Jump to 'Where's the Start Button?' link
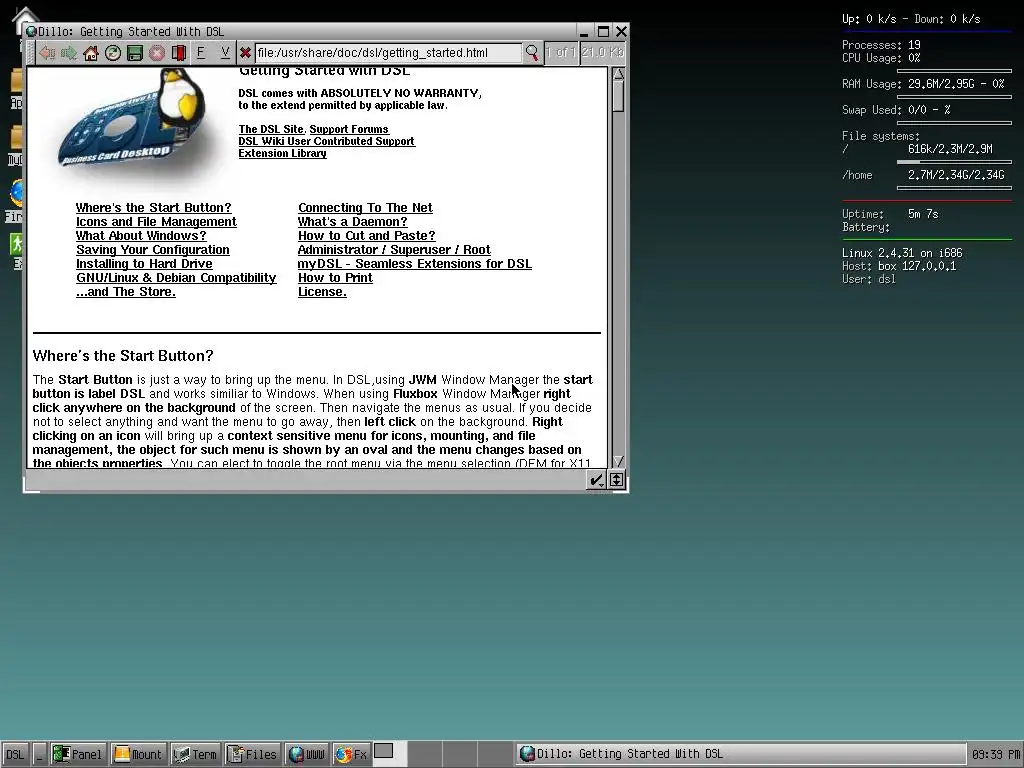This screenshot has width=1024, height=768. (153, 208)
